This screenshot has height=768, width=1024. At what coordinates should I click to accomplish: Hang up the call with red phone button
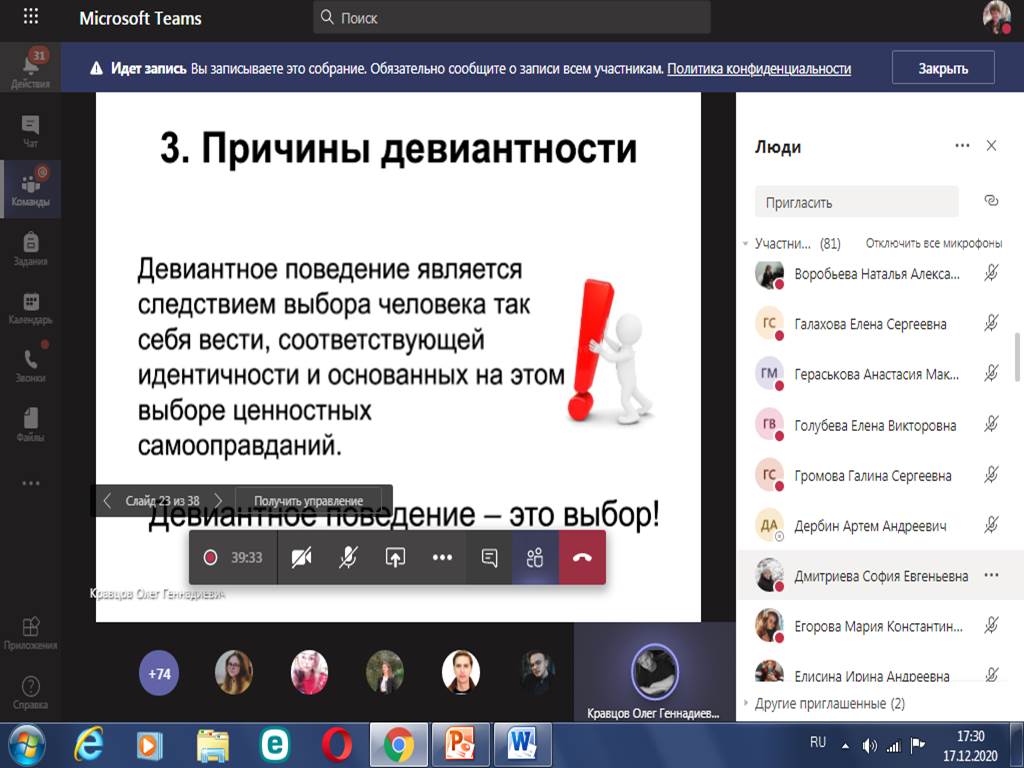[582, 557]
